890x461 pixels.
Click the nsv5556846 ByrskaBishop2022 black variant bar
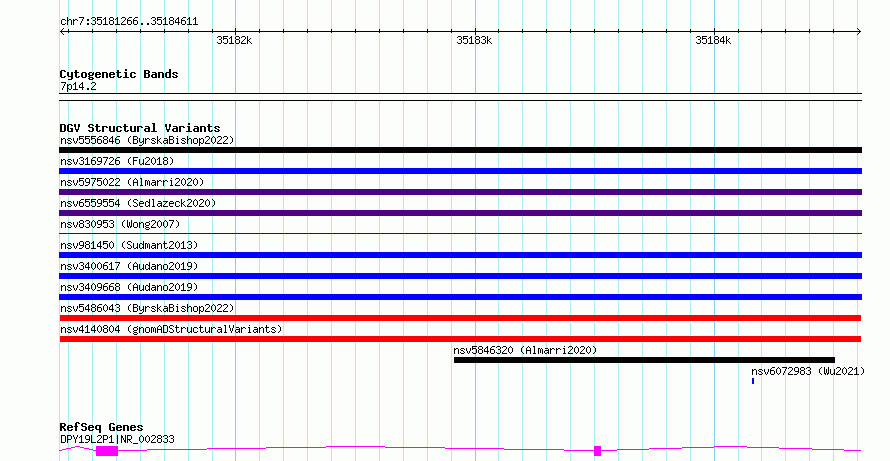tap(460, 150)
